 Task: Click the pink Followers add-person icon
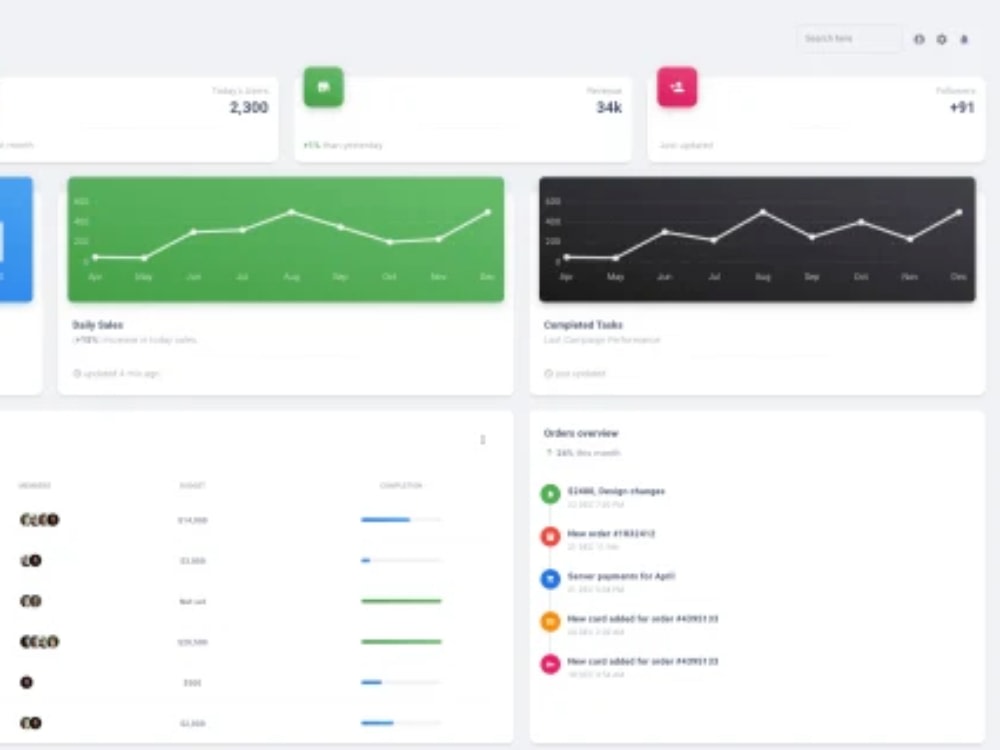(677, 87)
